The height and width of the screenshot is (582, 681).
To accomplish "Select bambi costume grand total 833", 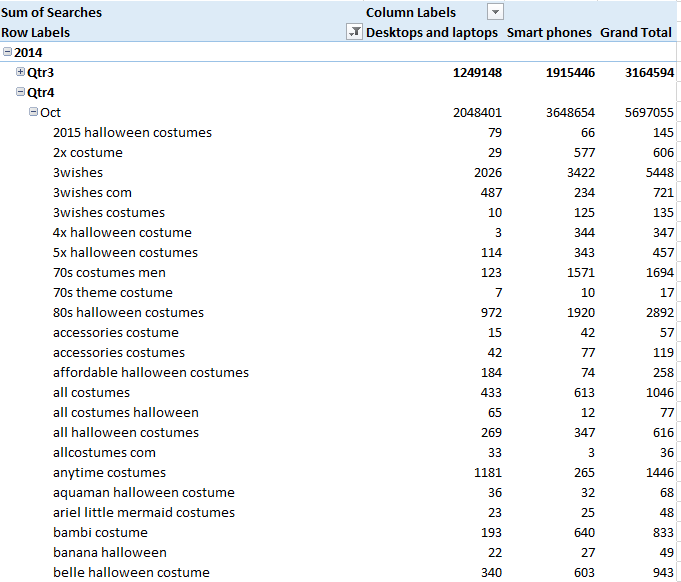I will pos(663,532).
